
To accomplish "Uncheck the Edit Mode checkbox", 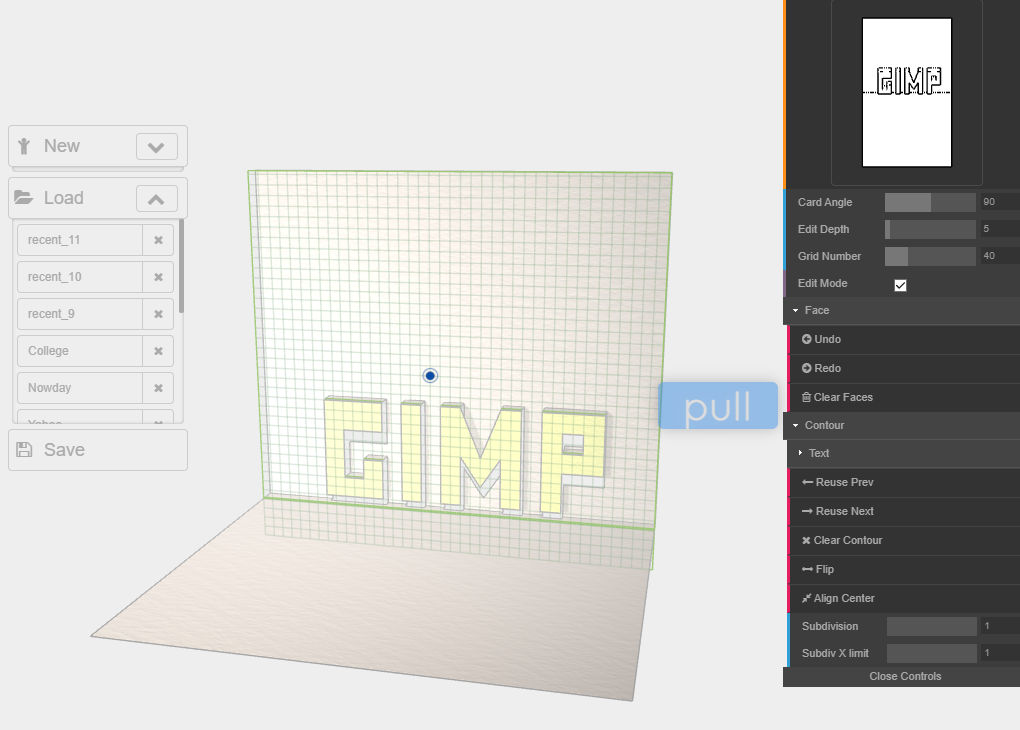I will click(x=900, y=285).
